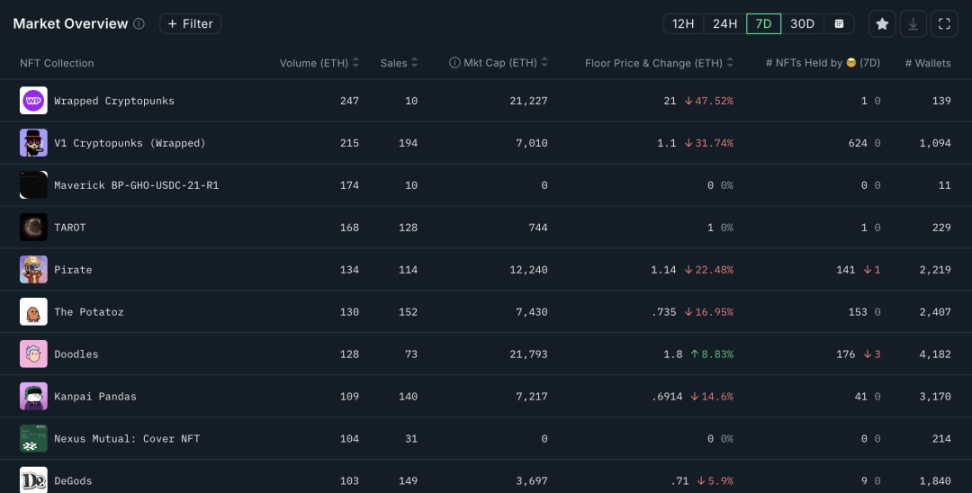The image size is (972, 493).
Task: Click V1 Cryptopunks (Wrapped) avatar
Action: pos(33,143)
